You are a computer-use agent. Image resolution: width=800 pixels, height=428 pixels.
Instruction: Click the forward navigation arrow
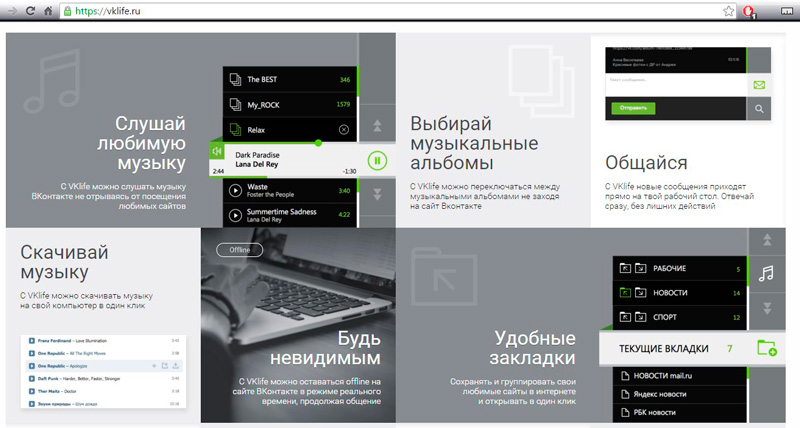point(13,11)
